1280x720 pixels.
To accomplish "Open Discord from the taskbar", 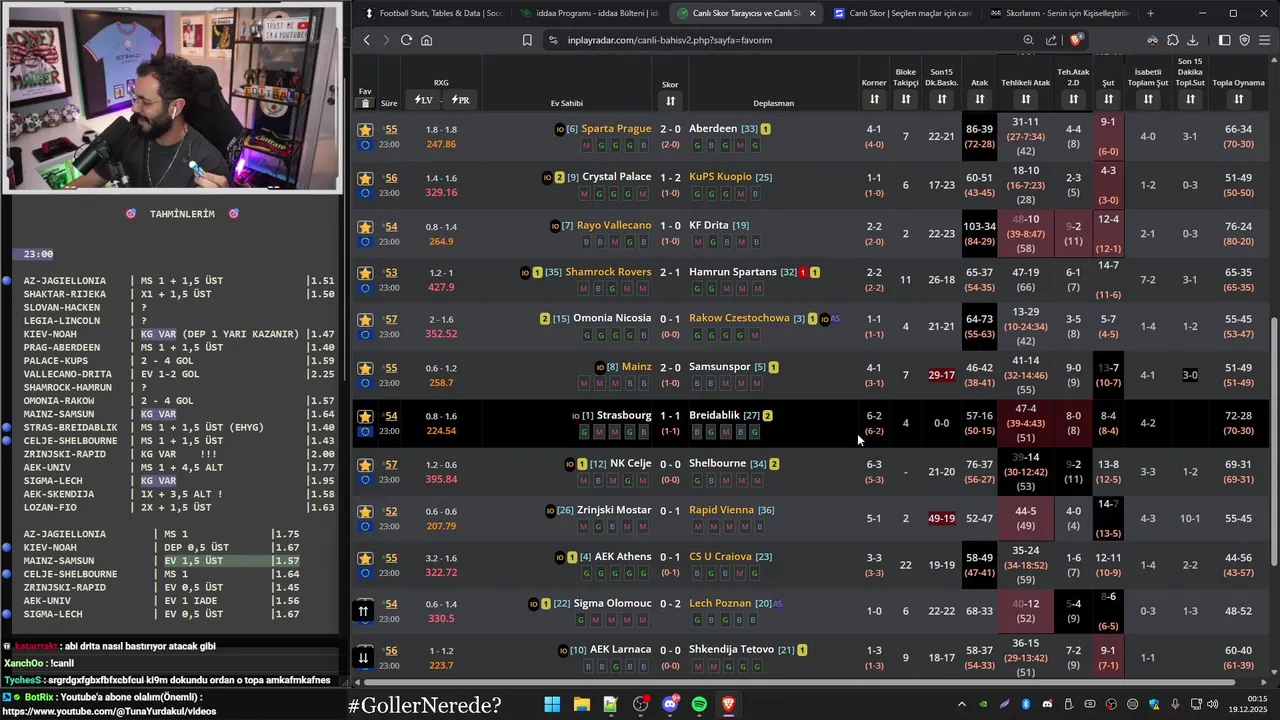I will [670, 704].
